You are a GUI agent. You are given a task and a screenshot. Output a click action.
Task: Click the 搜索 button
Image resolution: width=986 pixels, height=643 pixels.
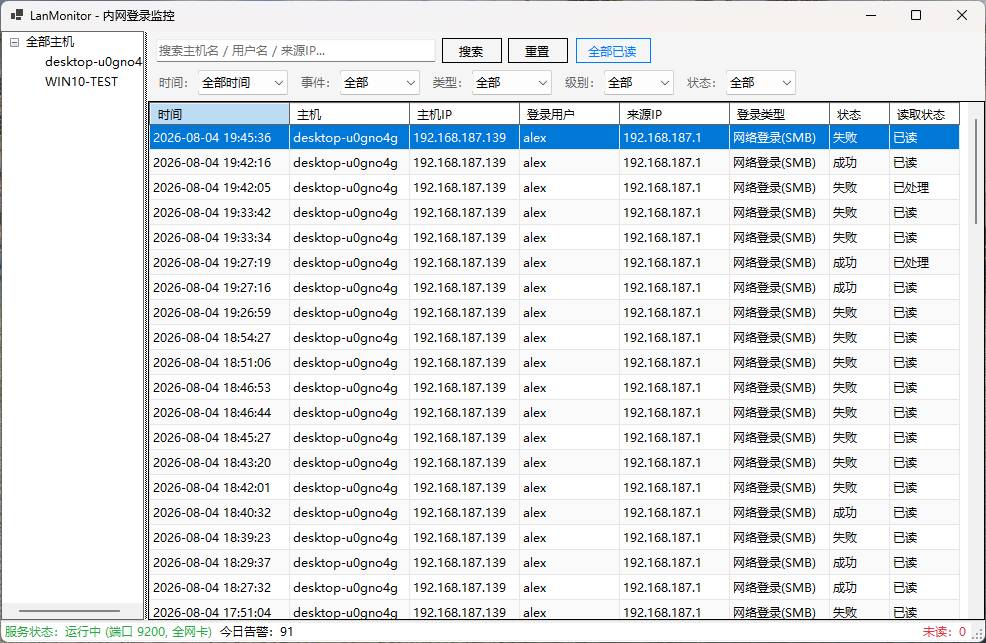click(x=472, y=51)
